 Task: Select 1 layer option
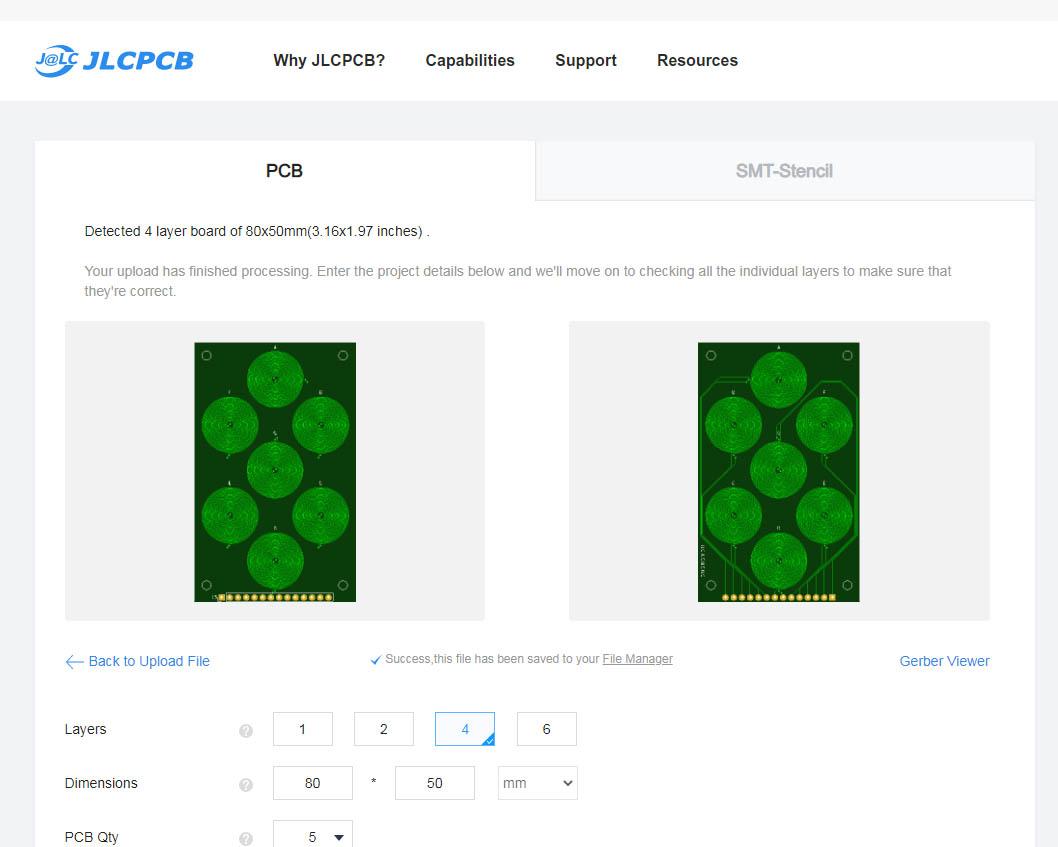[302, 729]
